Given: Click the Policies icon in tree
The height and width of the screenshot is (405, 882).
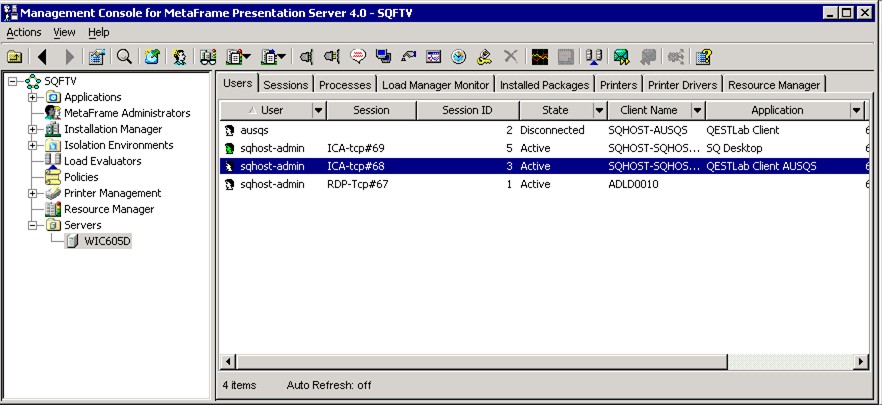Looking at the screenshot, I should tap(53, 177).
